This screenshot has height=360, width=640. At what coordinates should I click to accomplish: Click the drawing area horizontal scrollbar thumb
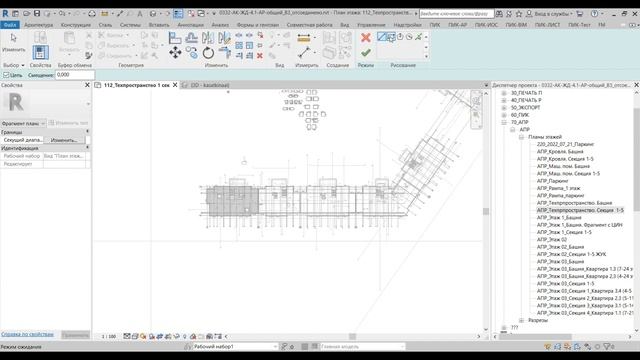point(353,337)
